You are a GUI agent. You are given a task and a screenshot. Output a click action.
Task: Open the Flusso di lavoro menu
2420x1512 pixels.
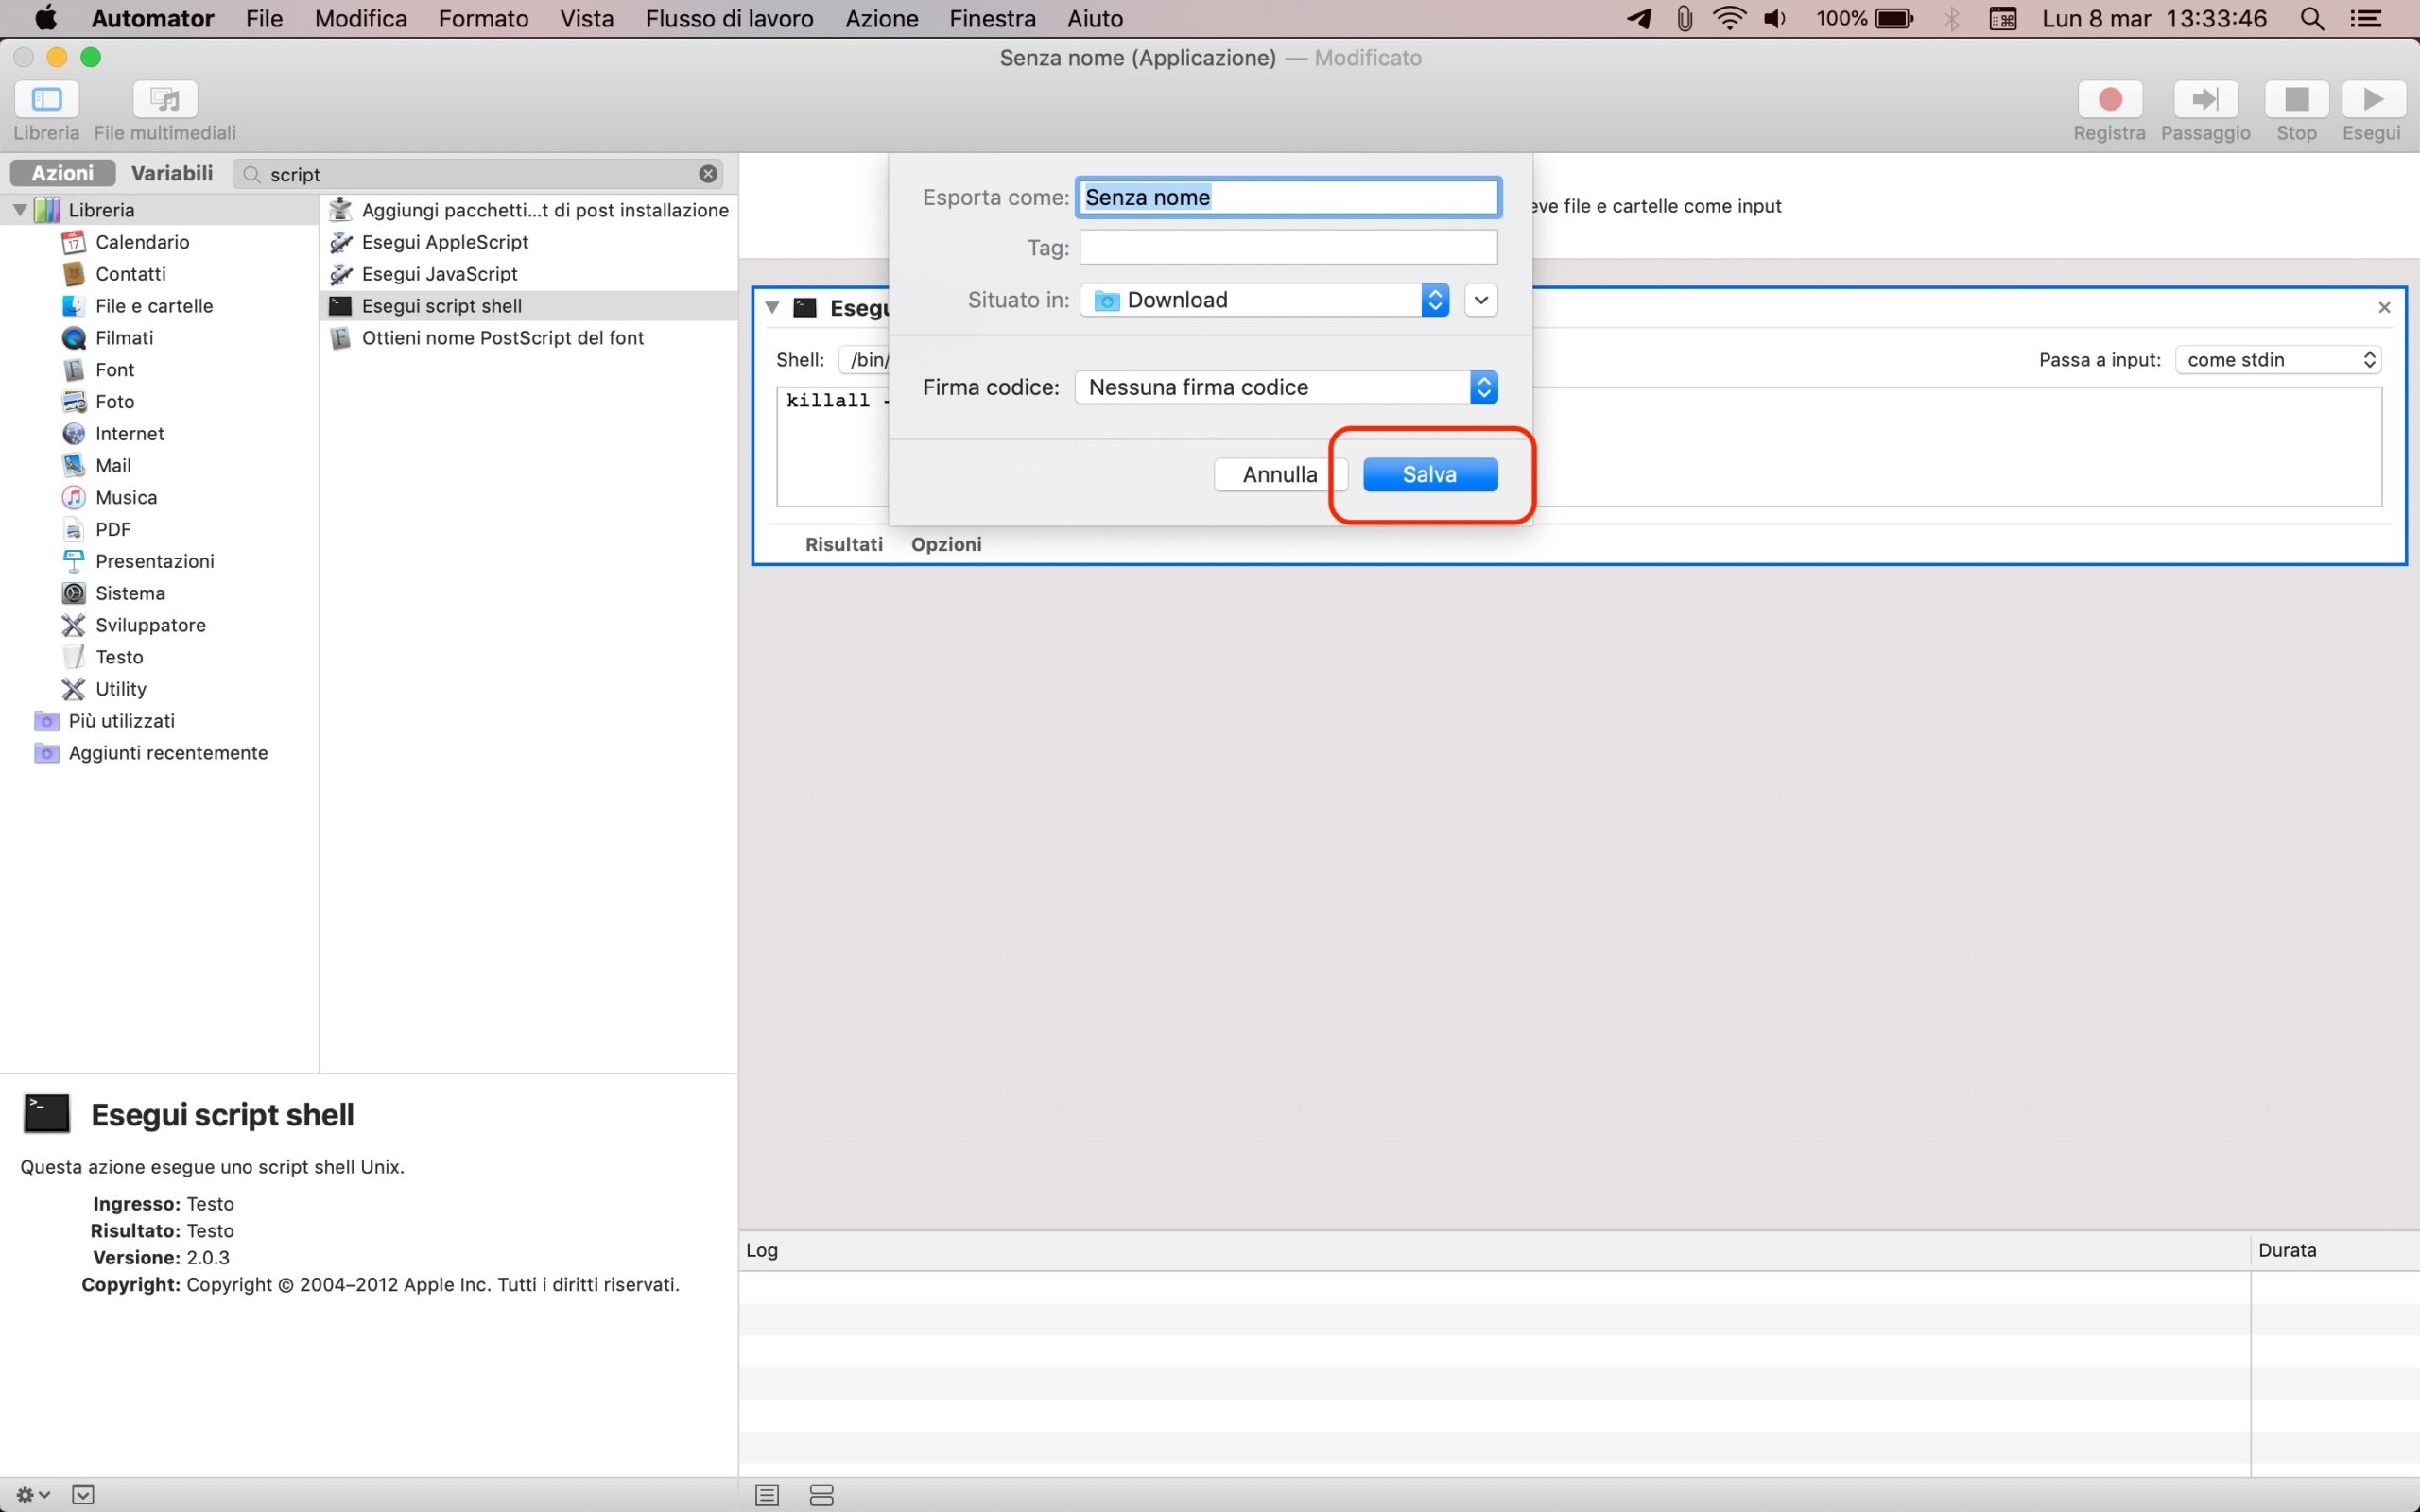729,19
